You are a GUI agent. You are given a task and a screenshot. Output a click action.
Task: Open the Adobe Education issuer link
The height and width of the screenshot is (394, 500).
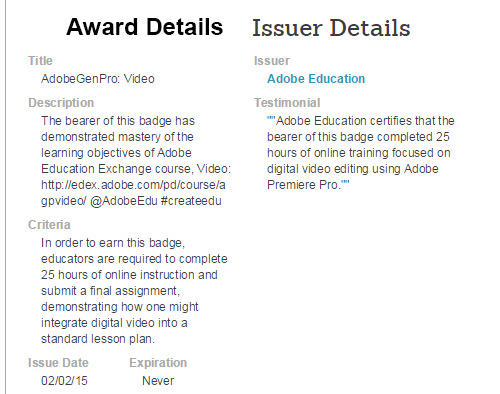[x=316, y=79]
